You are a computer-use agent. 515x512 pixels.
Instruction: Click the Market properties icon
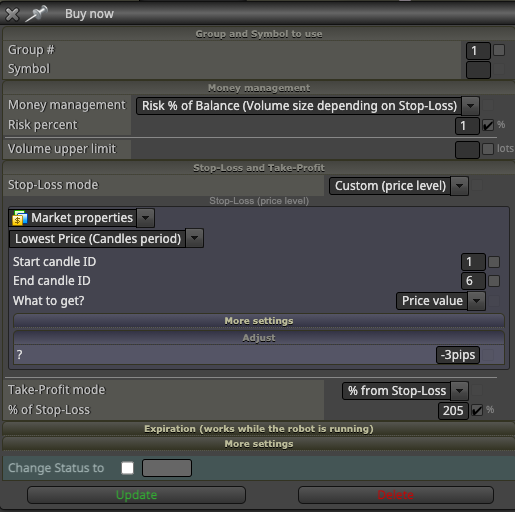tap(20, 218)
